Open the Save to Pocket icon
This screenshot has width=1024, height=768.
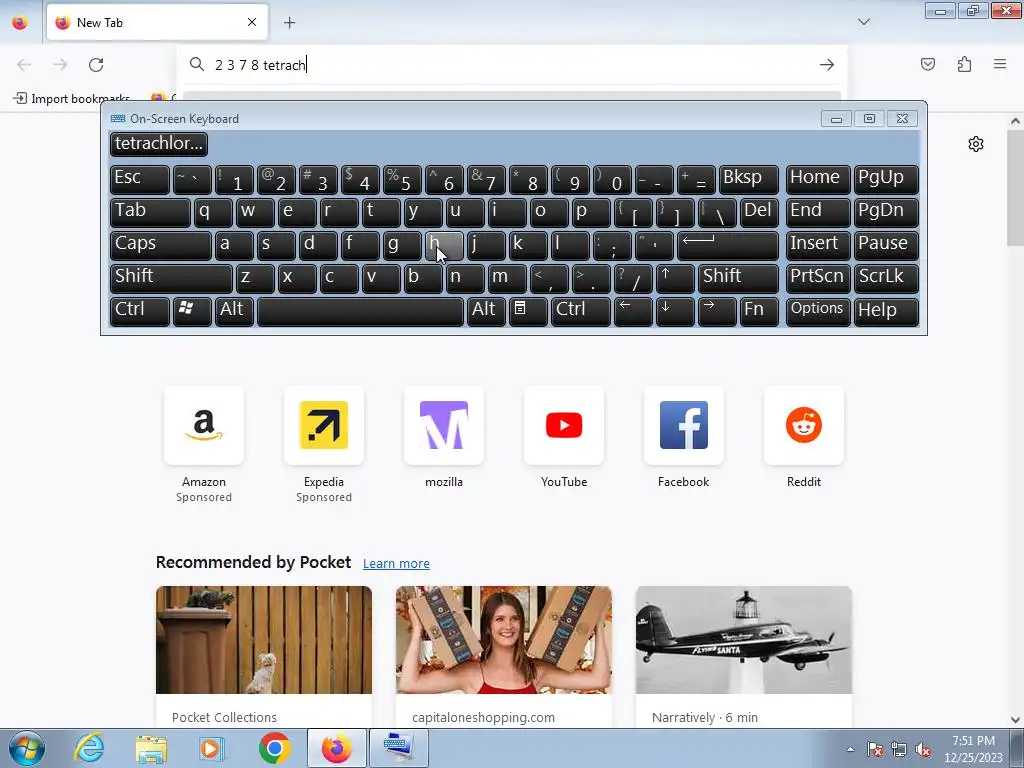coord(927,64)
